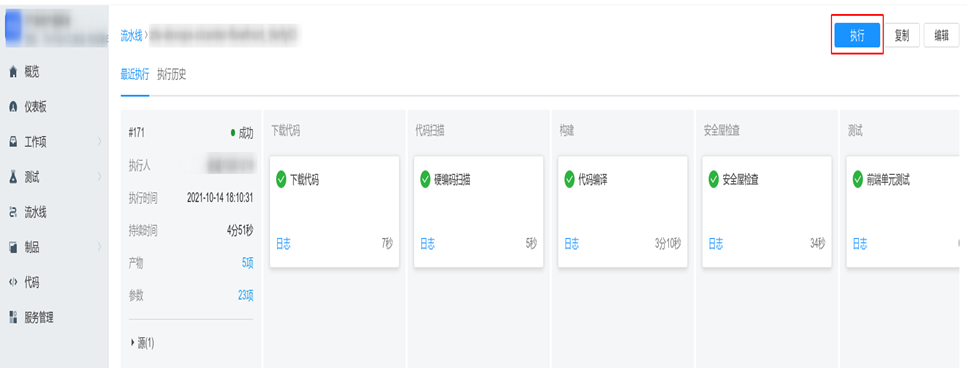Image resolution: width=967 pixels, height=368 pixels.
Task: Click the 5秒 duration on 硬编码扫描 card
Action: (532, 244)
